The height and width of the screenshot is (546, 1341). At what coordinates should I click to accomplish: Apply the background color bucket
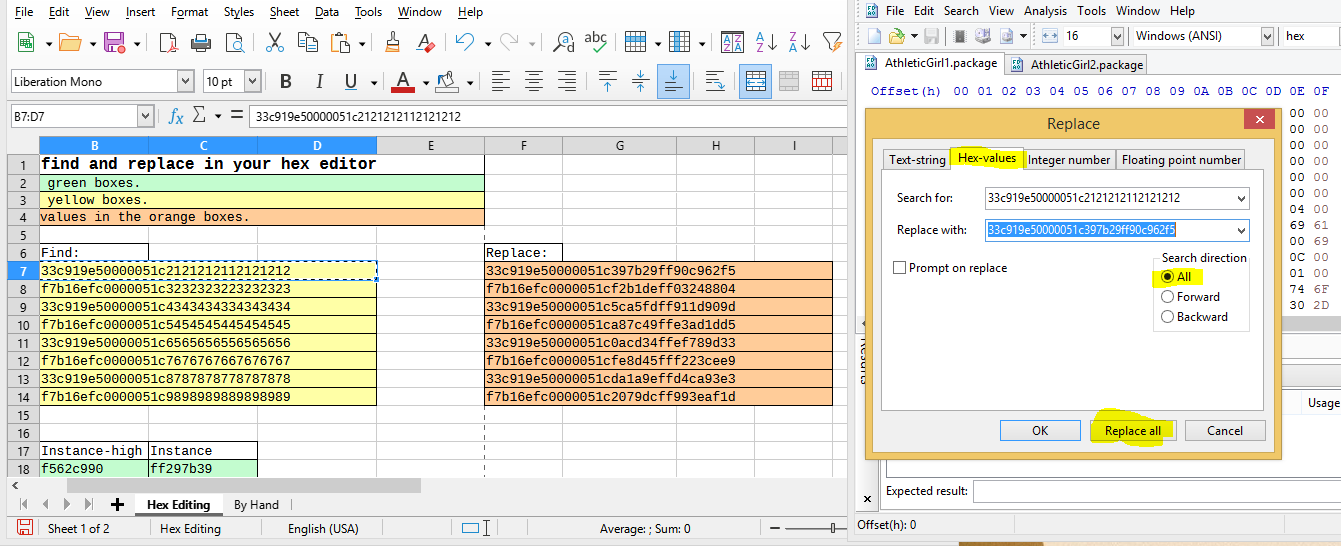click(446, 82)
